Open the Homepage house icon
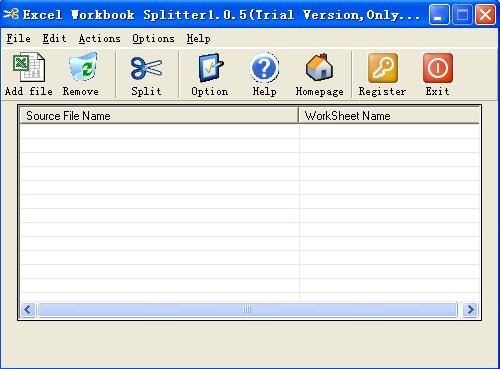The image size is (500, 369). 319,67
